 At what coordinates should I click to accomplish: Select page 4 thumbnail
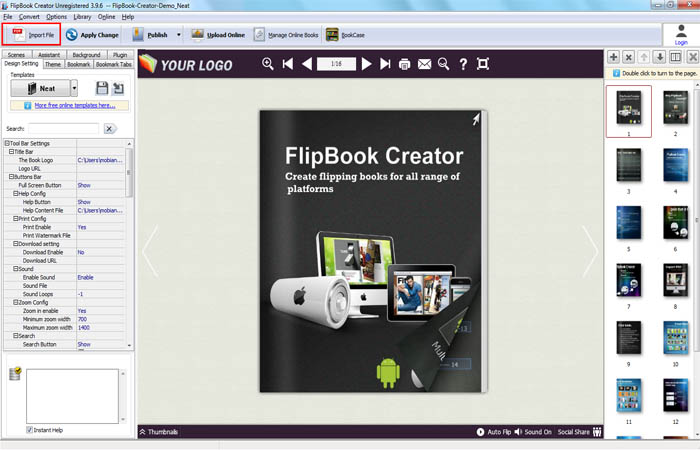tap(675, 166)
